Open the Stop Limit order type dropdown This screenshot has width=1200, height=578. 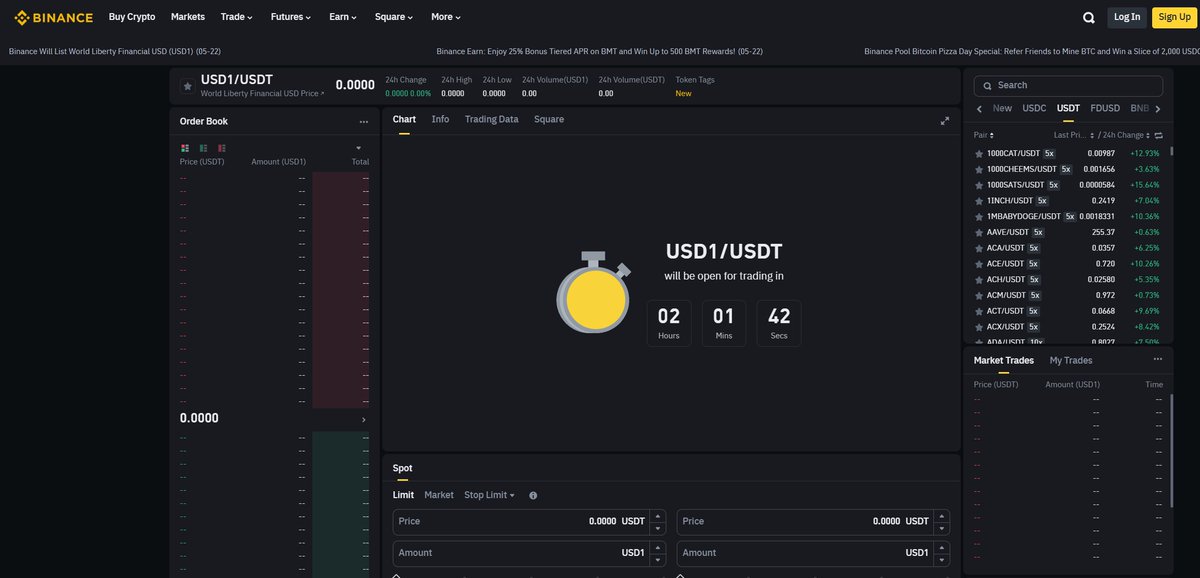490,495
